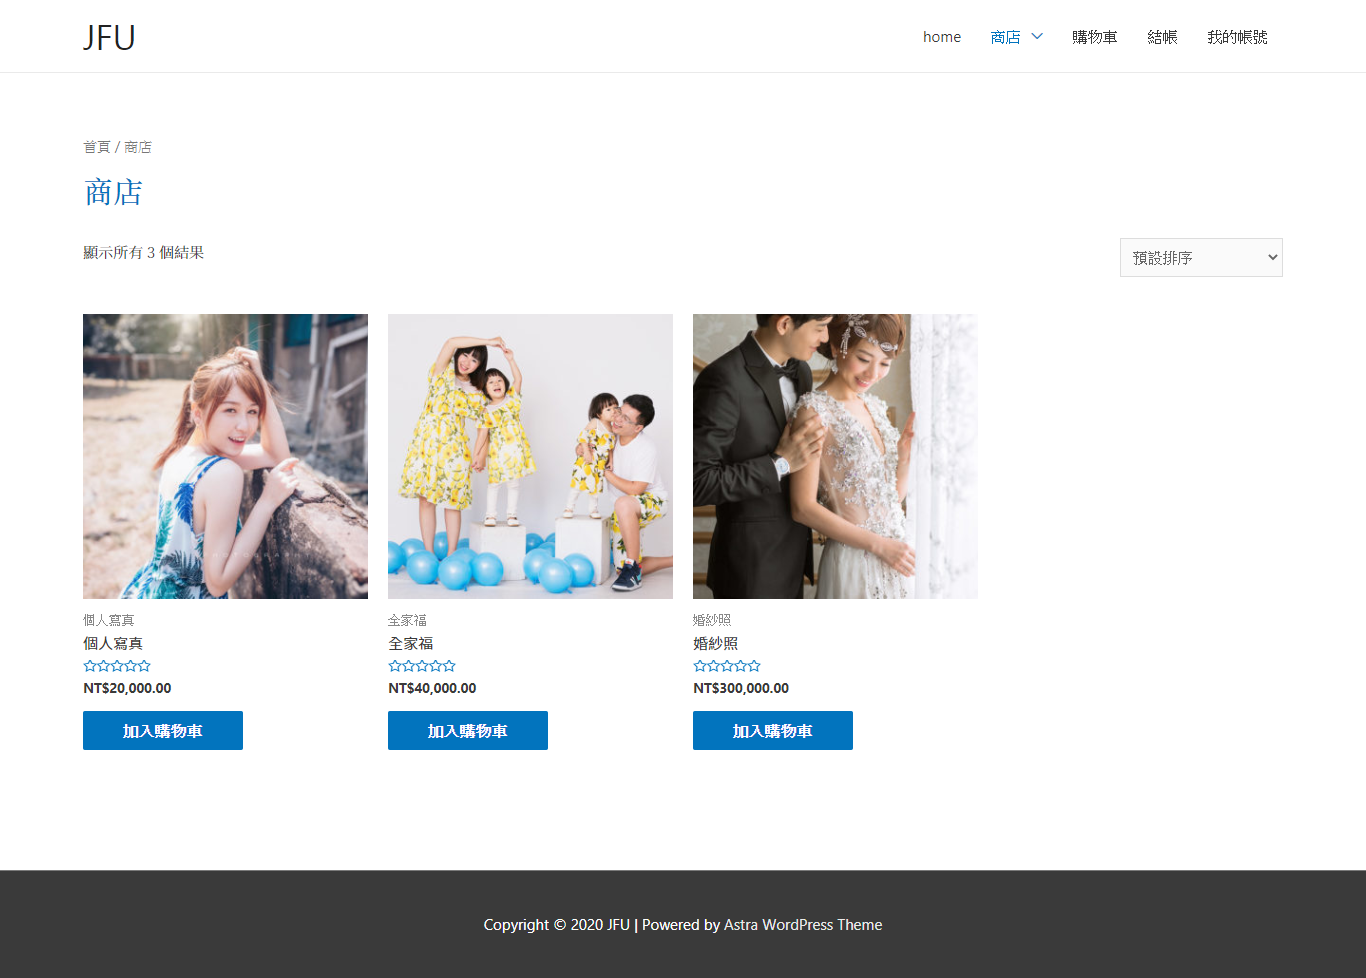Open the home menu item

pos(941,37)
